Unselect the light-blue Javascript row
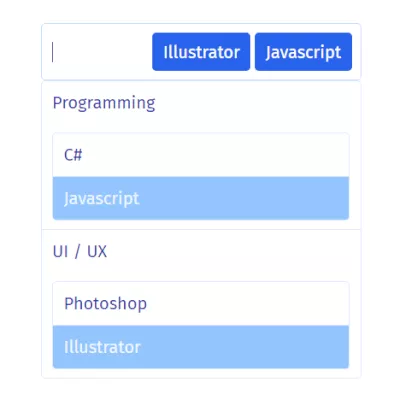The width and height of the screenshot is (400, 400). 201,198
